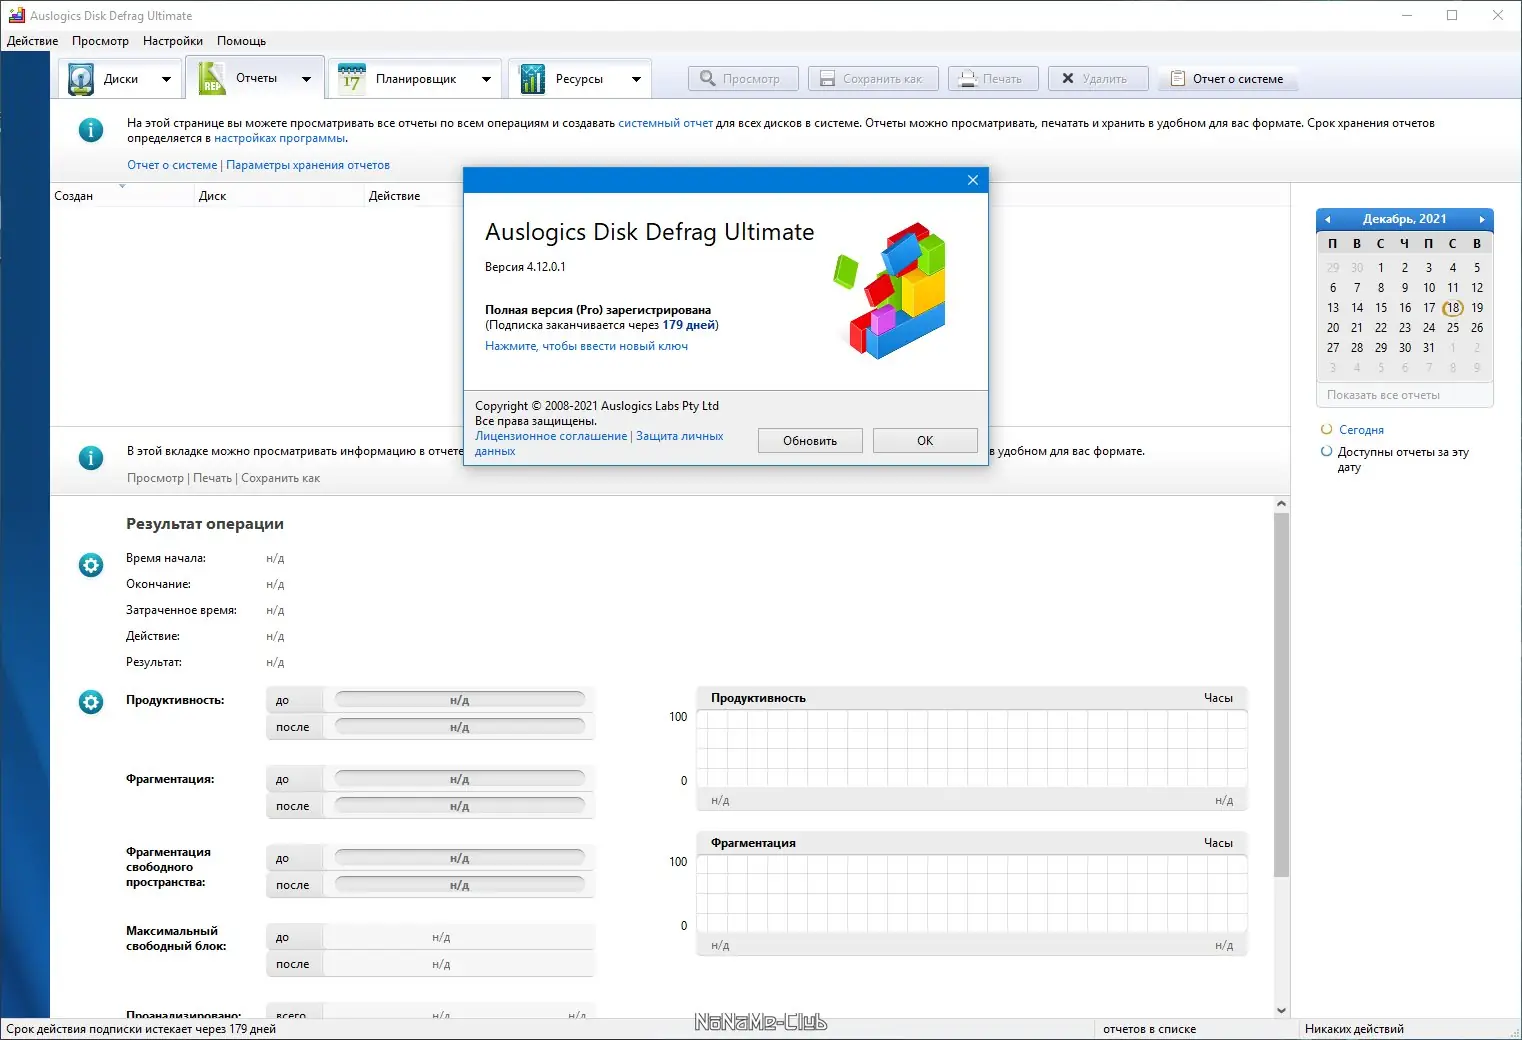Image resolution: width=1522 pixels, height=1040 pixels.
Task: Click the Обновить button in dialog
Action: (810, 441)
